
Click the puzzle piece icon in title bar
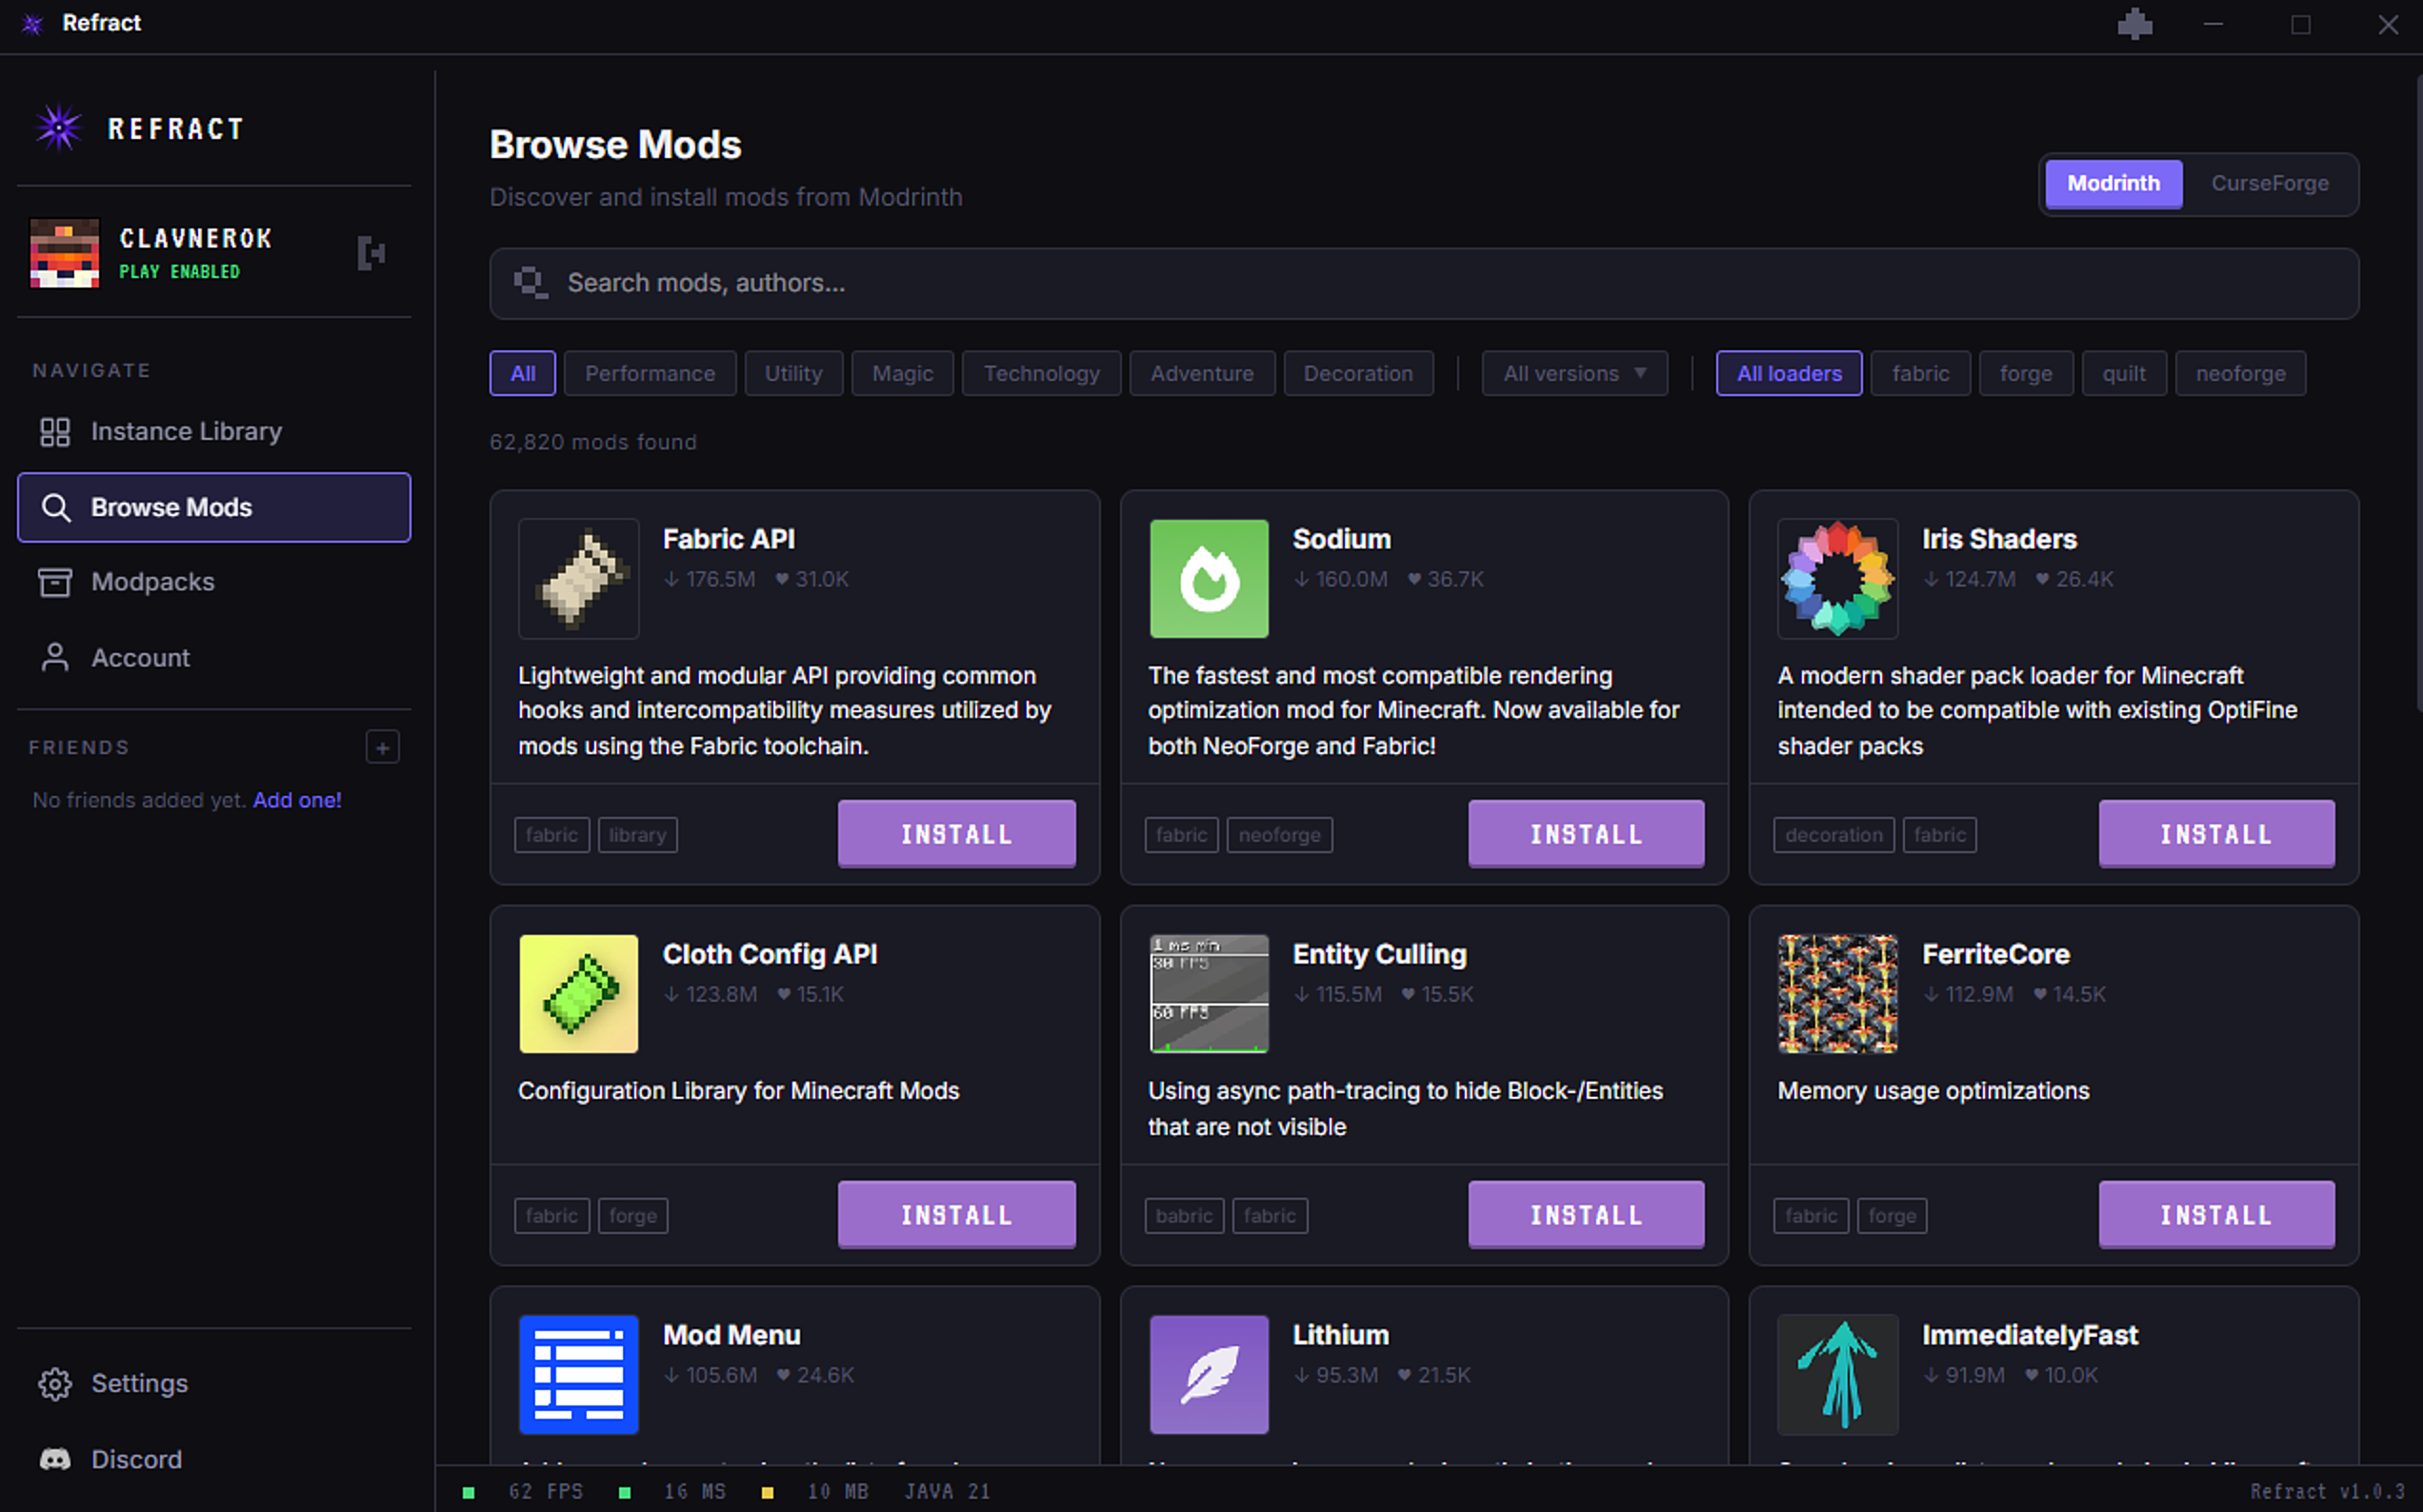coord(2135,24)
